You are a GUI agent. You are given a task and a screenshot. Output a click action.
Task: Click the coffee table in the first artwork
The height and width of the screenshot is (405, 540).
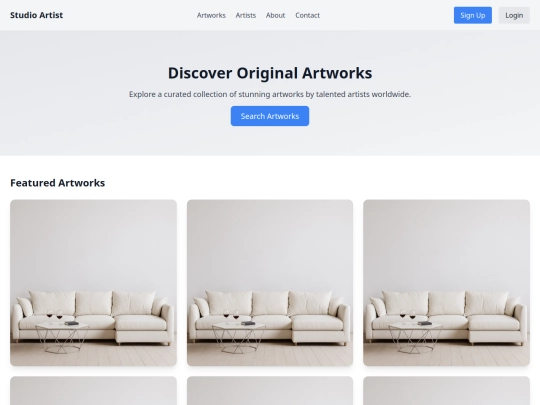coord(62,338)
